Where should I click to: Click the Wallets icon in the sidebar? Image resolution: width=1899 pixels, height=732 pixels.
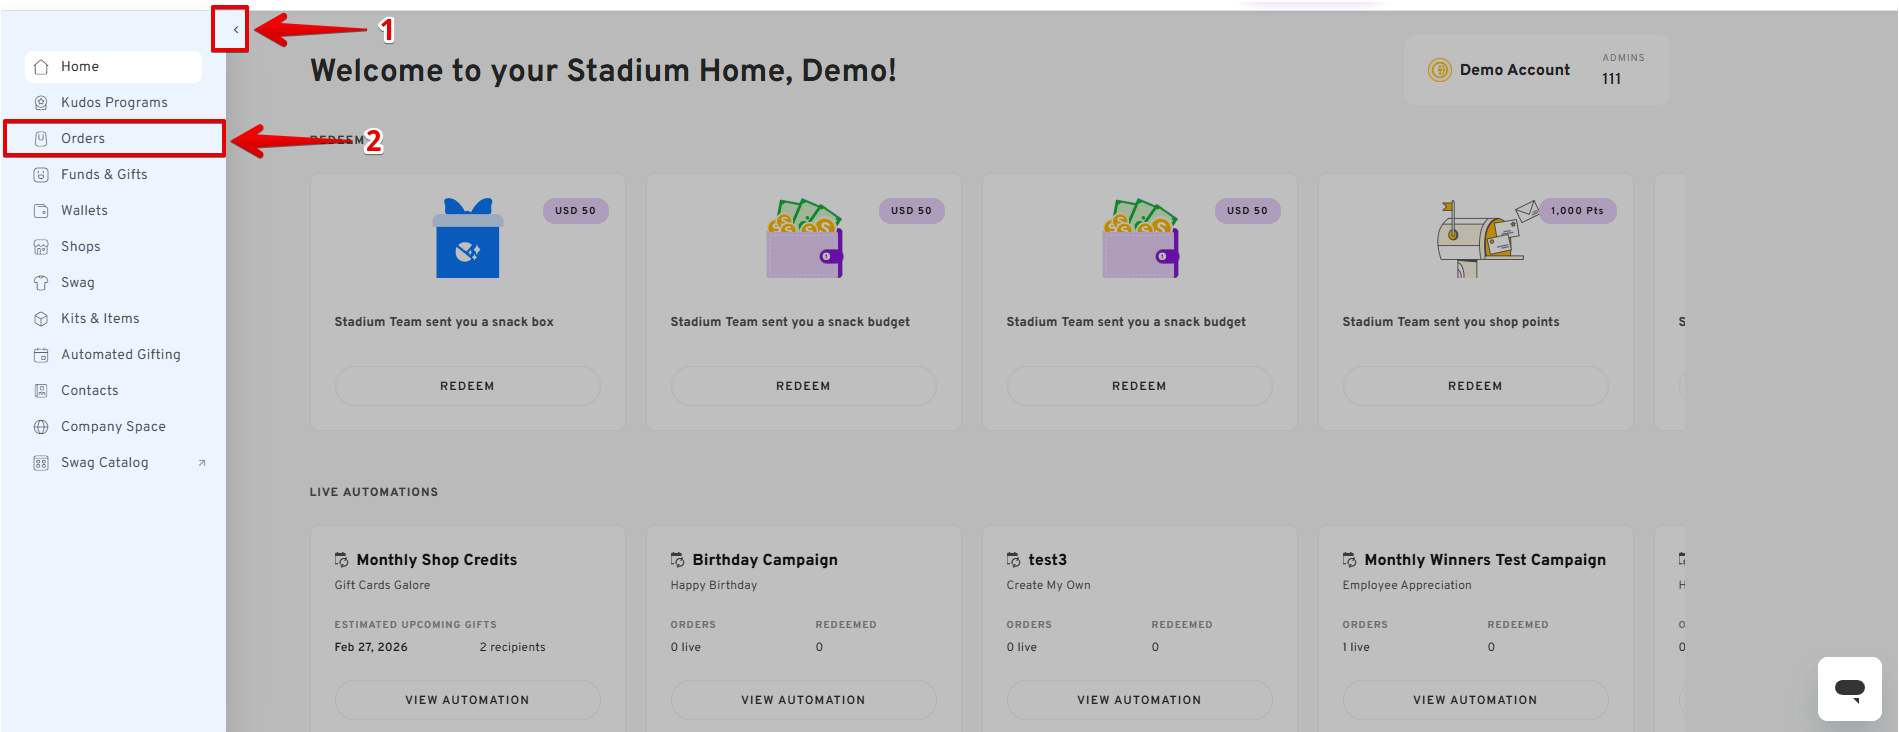pos(41,211)
